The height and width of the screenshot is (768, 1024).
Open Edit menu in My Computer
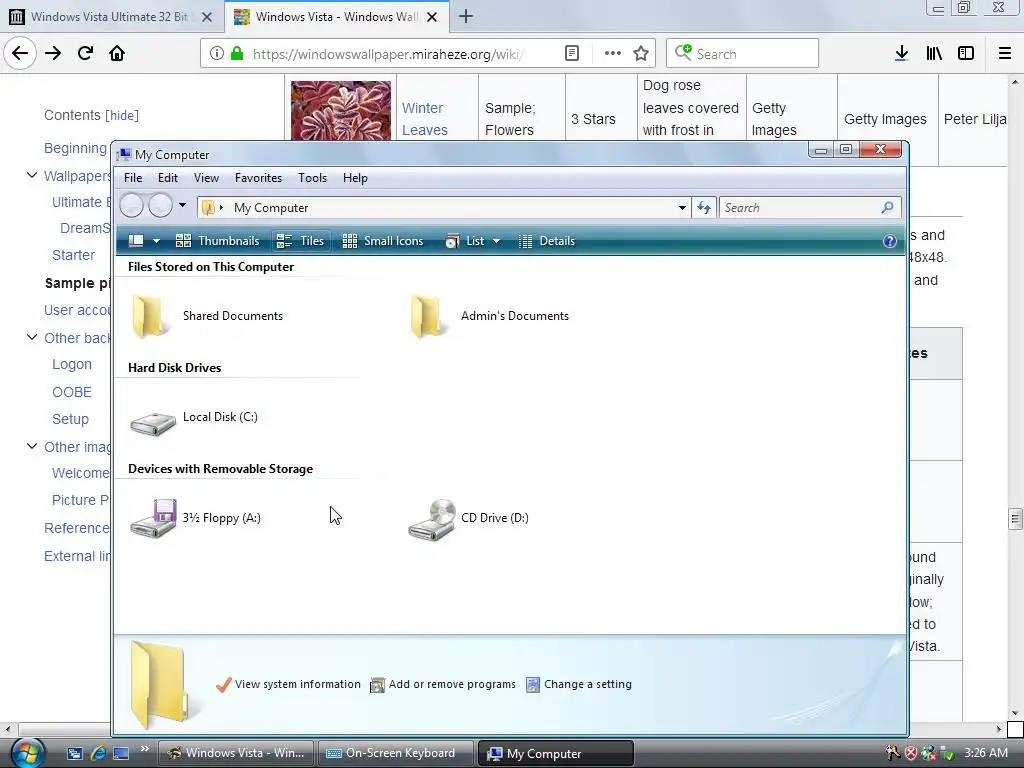(x=168, y=178)
